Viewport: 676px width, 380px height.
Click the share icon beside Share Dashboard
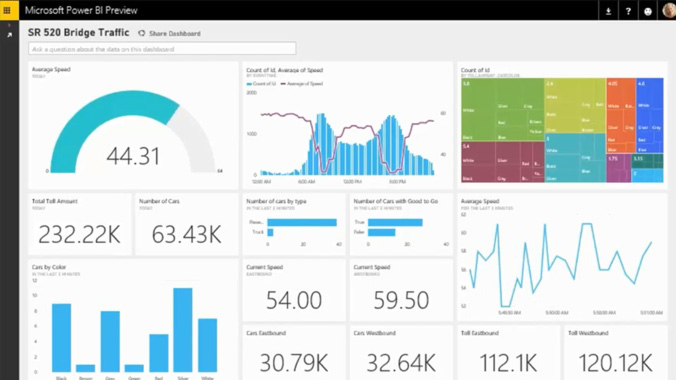coord(141,33)
